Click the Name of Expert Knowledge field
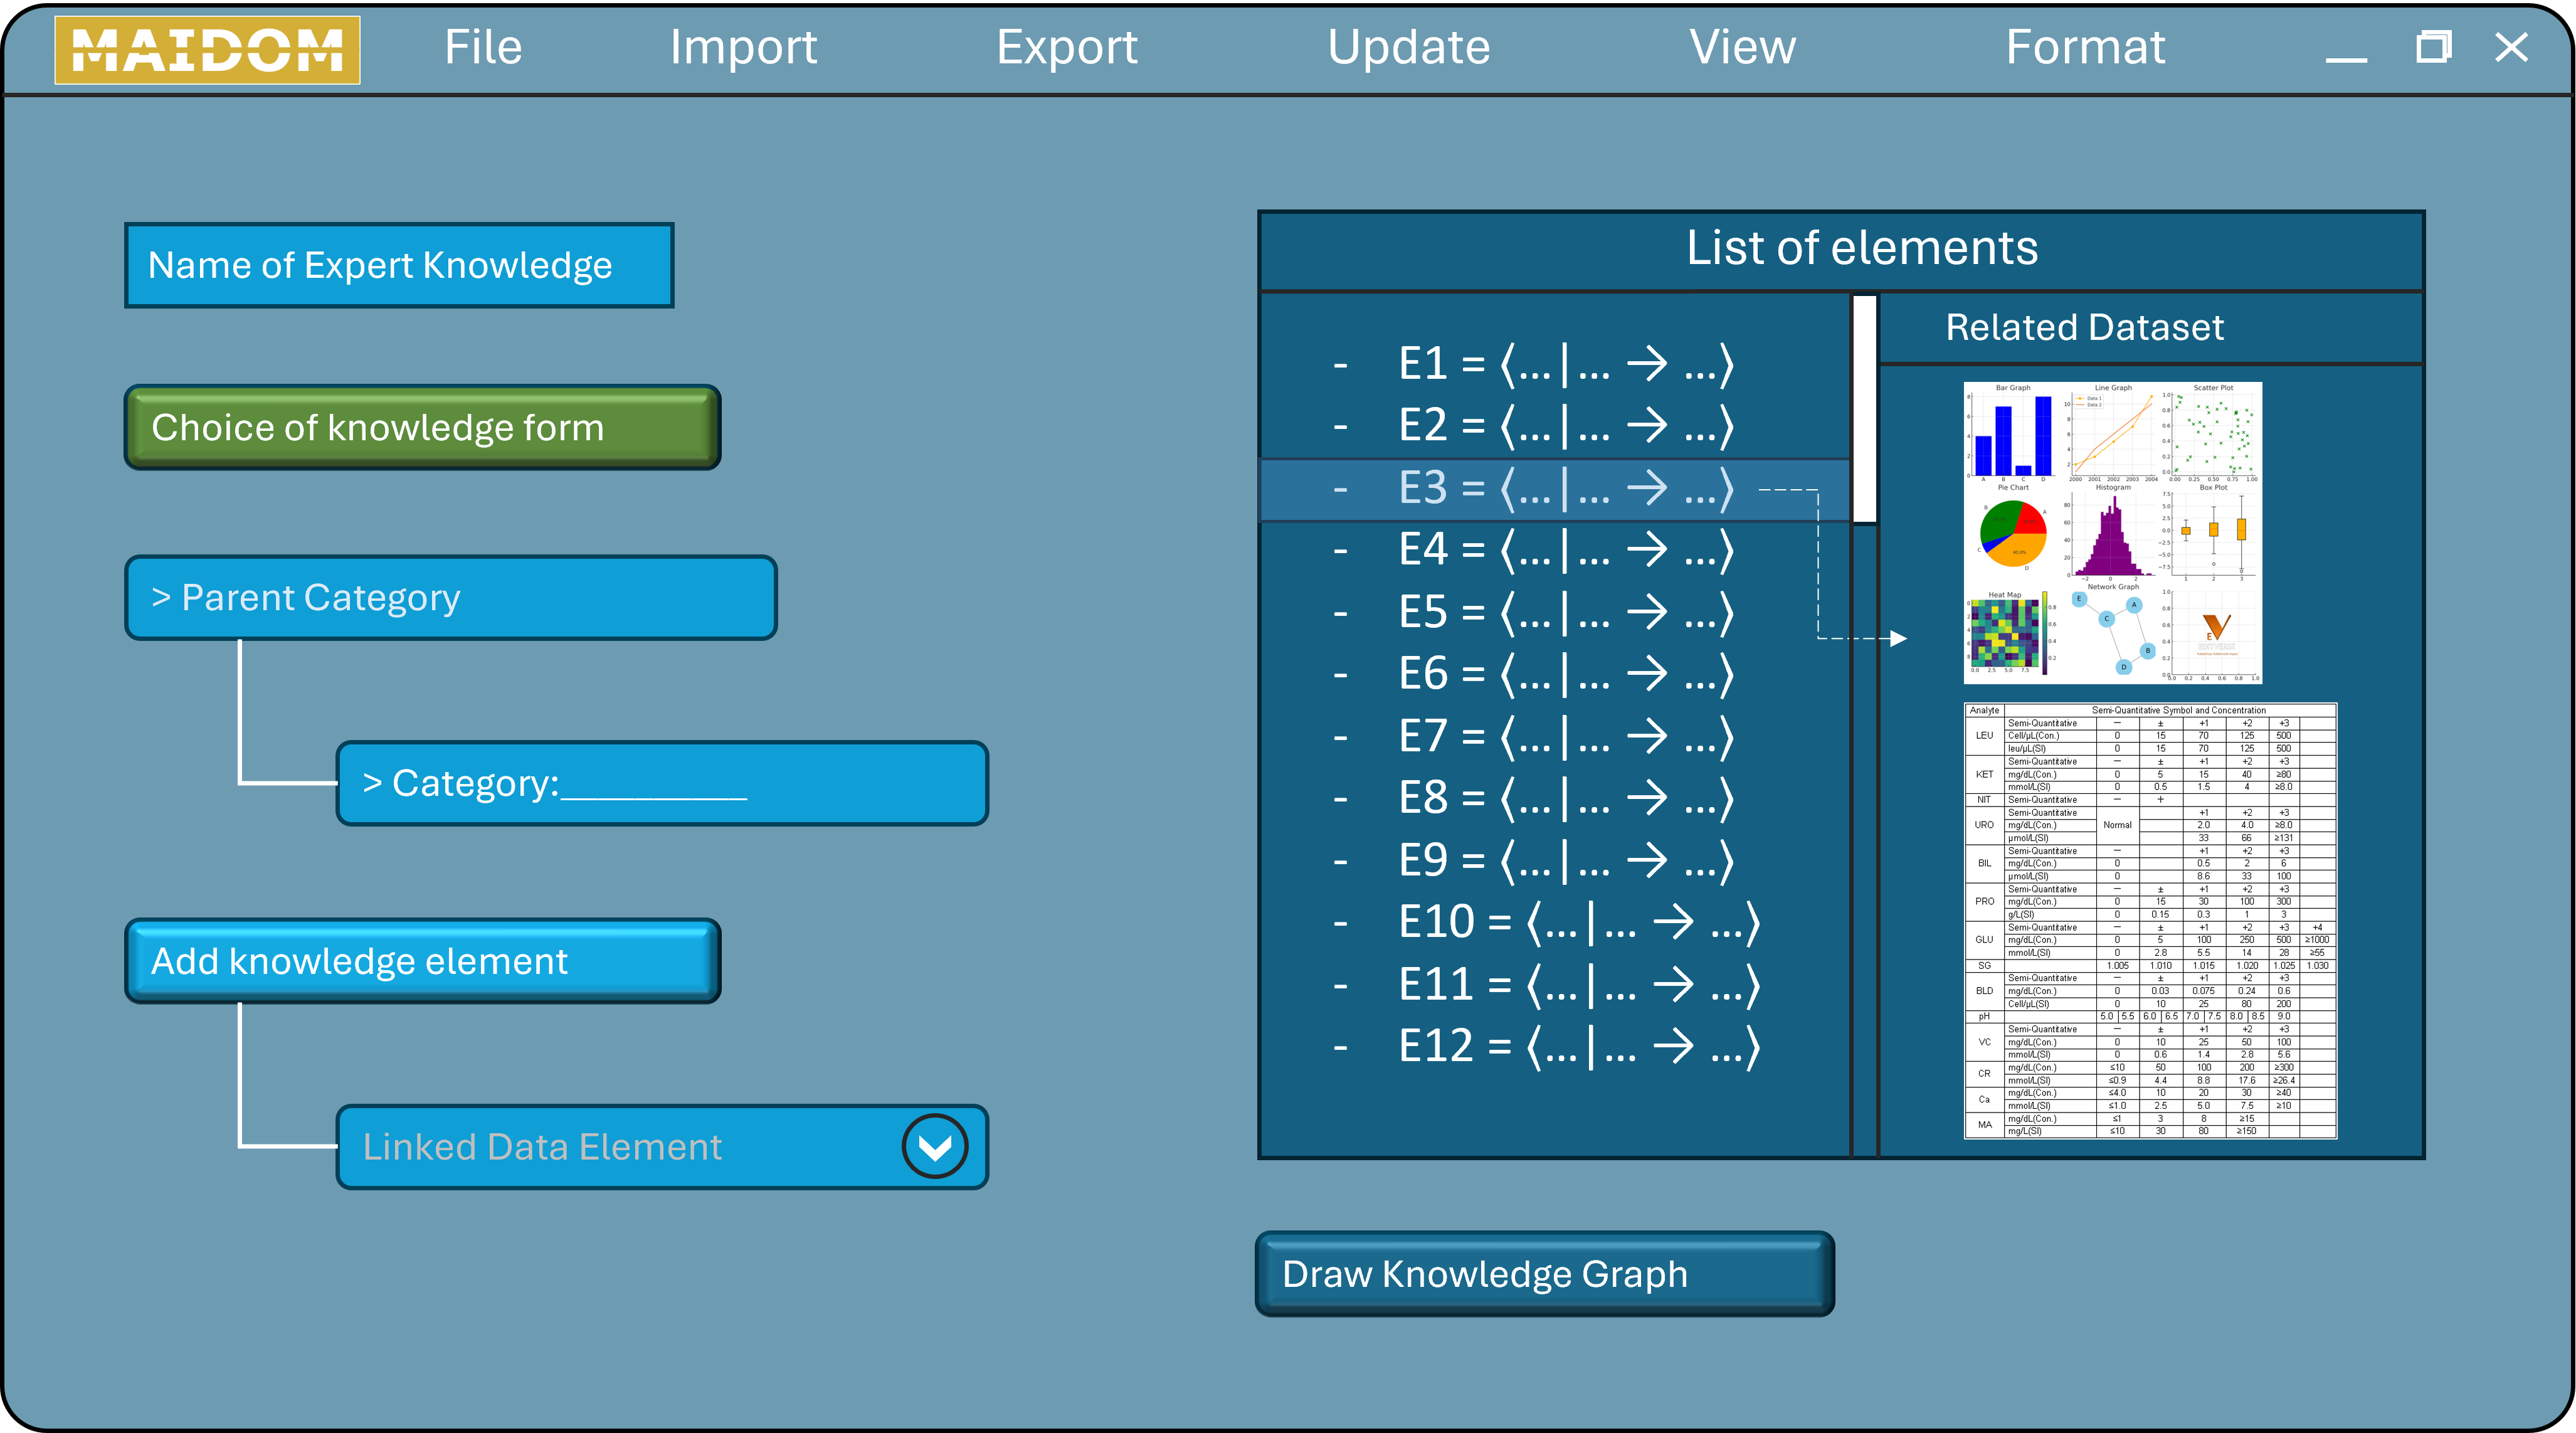Screen dimensions: 2576x1433 (x=399, y=265)
